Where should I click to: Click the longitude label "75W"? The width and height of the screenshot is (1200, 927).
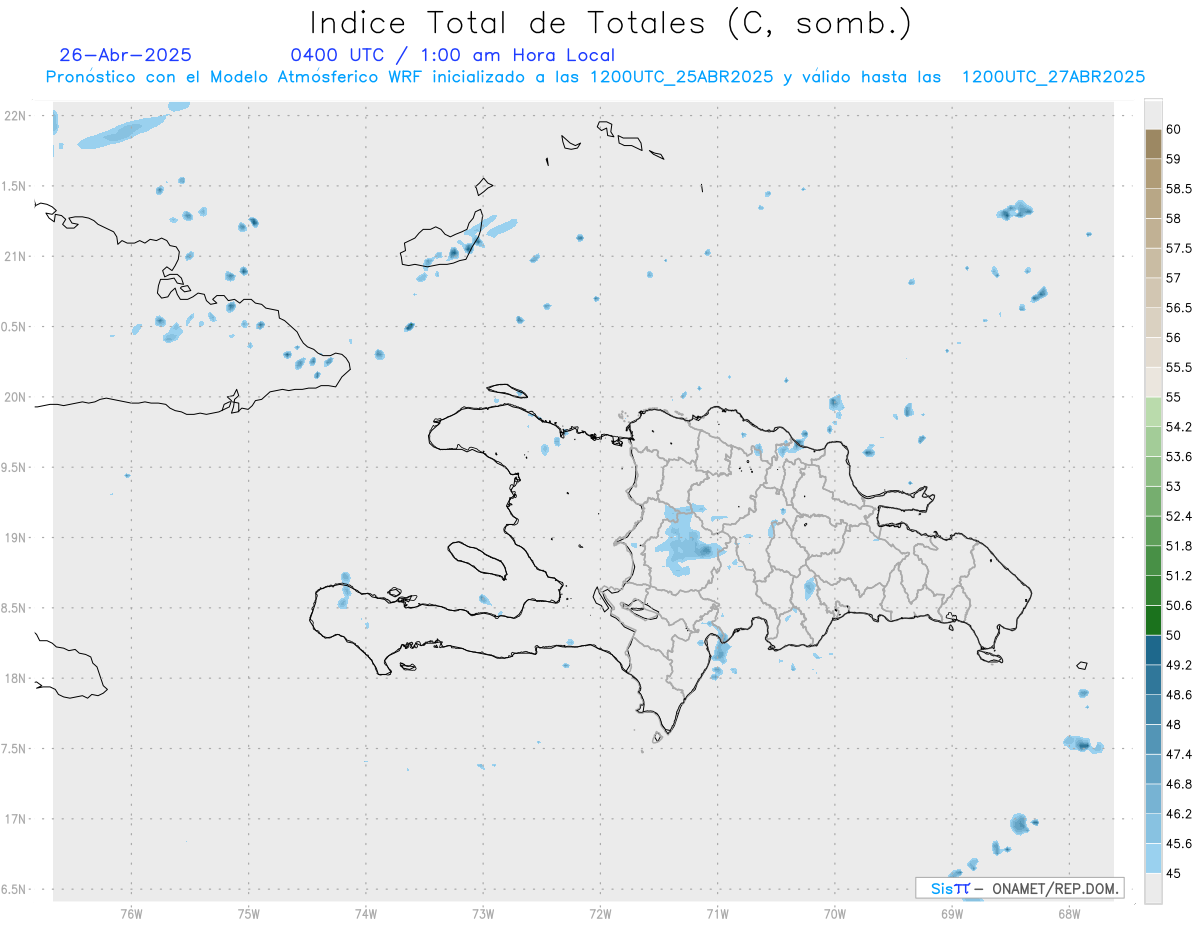[x=249, y=913]
